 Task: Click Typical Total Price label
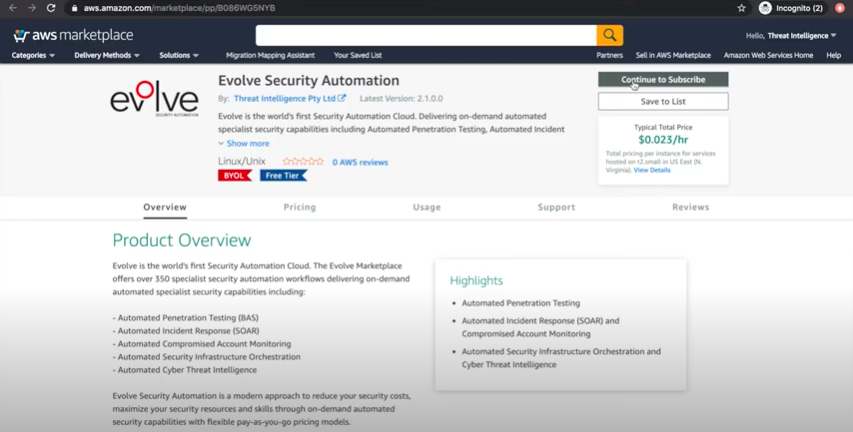pyautogui.click(x=663, y=127)
